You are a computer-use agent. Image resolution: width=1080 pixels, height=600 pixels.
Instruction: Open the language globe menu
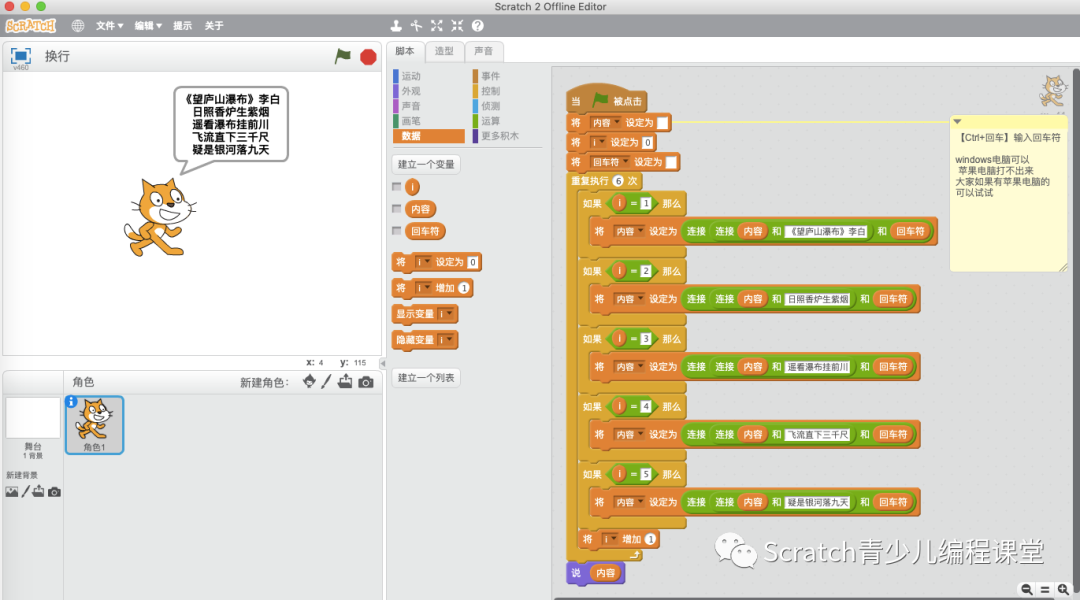[77, 27]
